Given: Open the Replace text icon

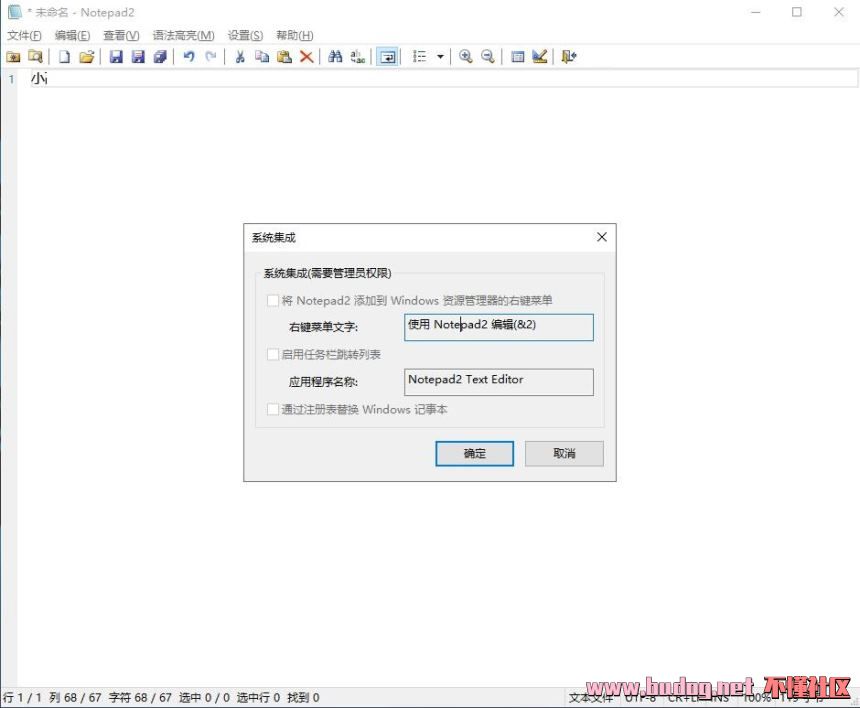Looking at the screenshot, I should tap(358, 56).
